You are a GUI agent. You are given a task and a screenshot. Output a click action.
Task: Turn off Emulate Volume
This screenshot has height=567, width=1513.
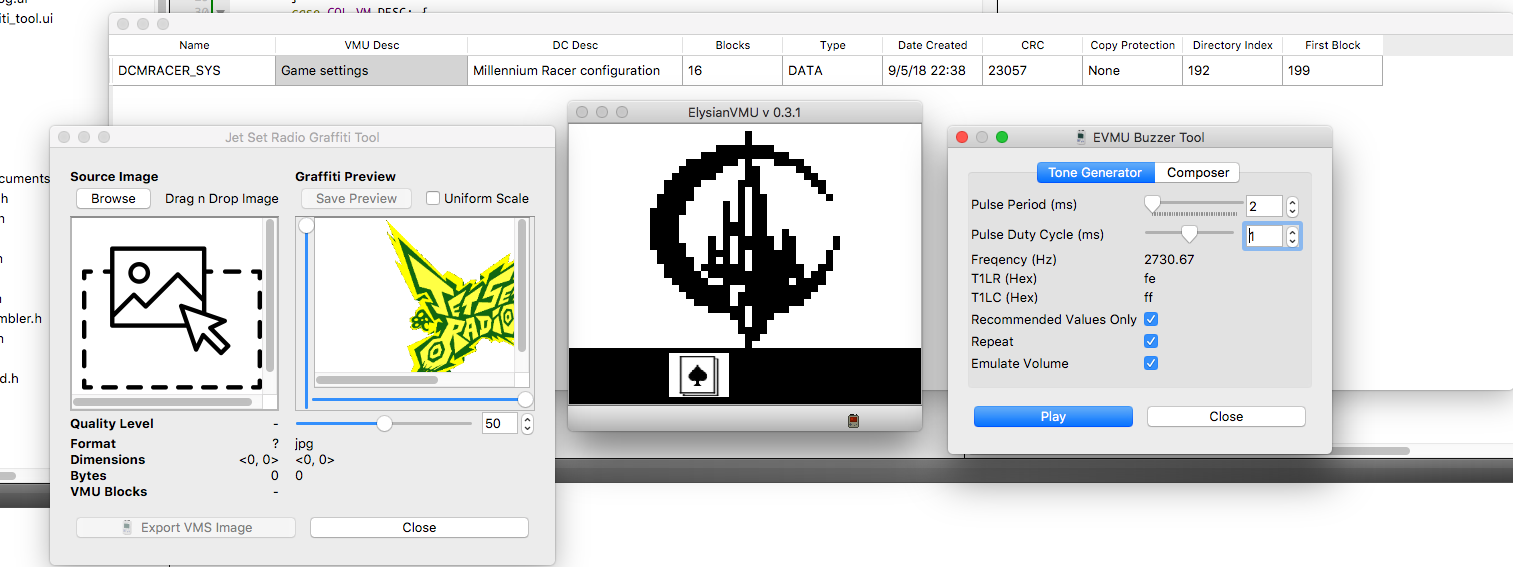(1151, 363)
